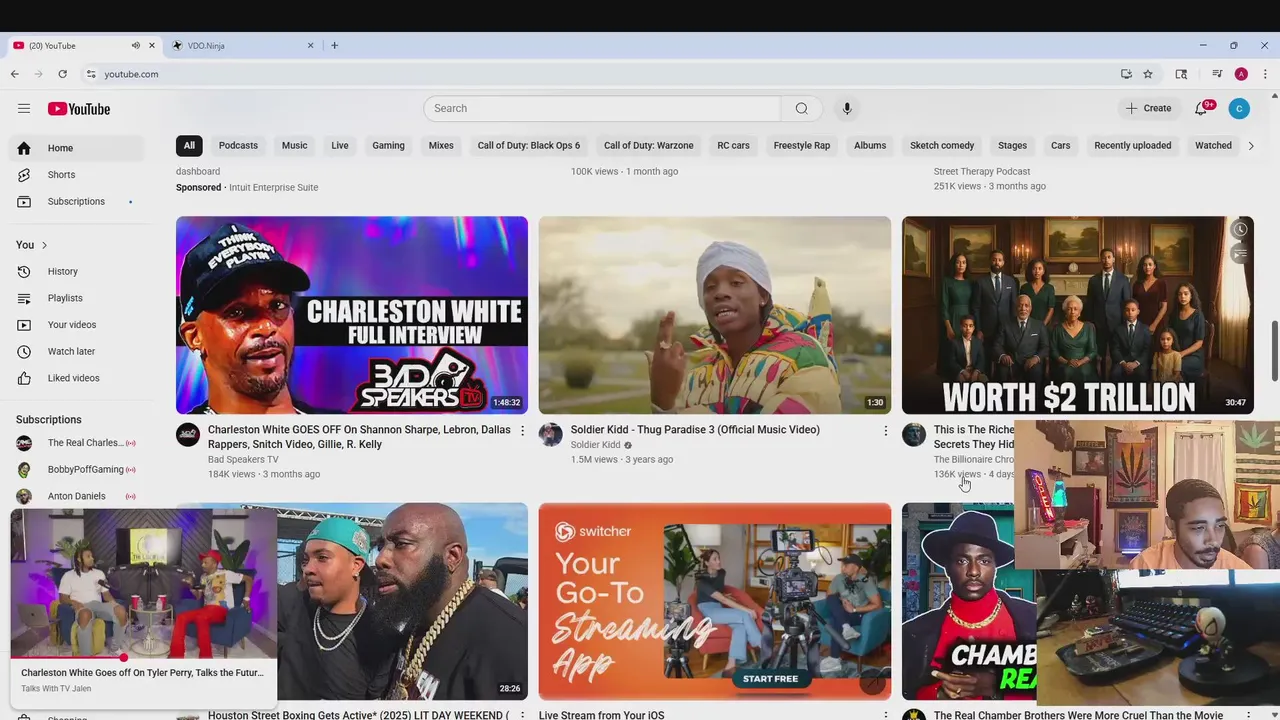Select the Gaming filter chip

(388, 146)
